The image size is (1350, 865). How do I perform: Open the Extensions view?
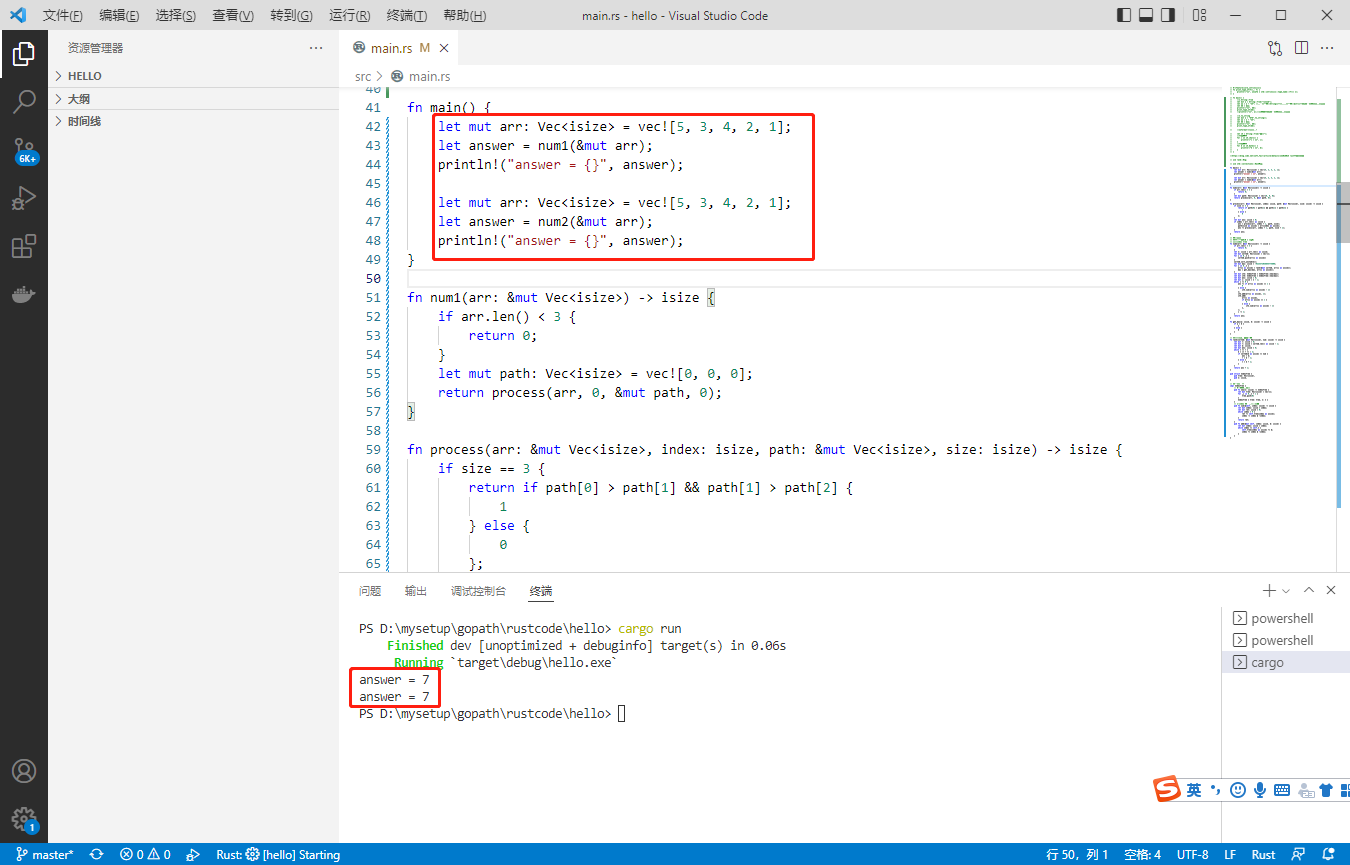24,246
